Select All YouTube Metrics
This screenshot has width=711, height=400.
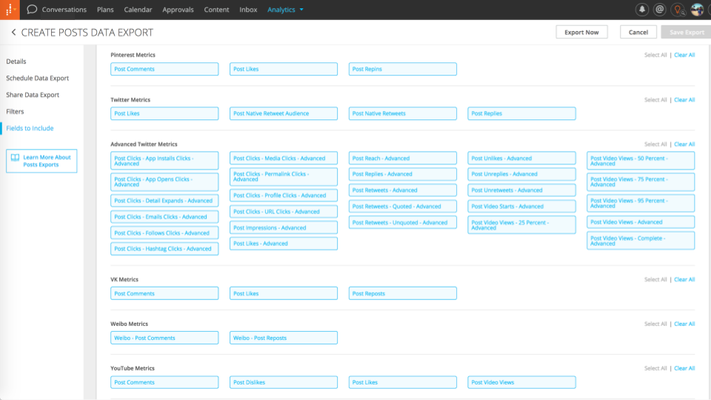tap(655, 368)
